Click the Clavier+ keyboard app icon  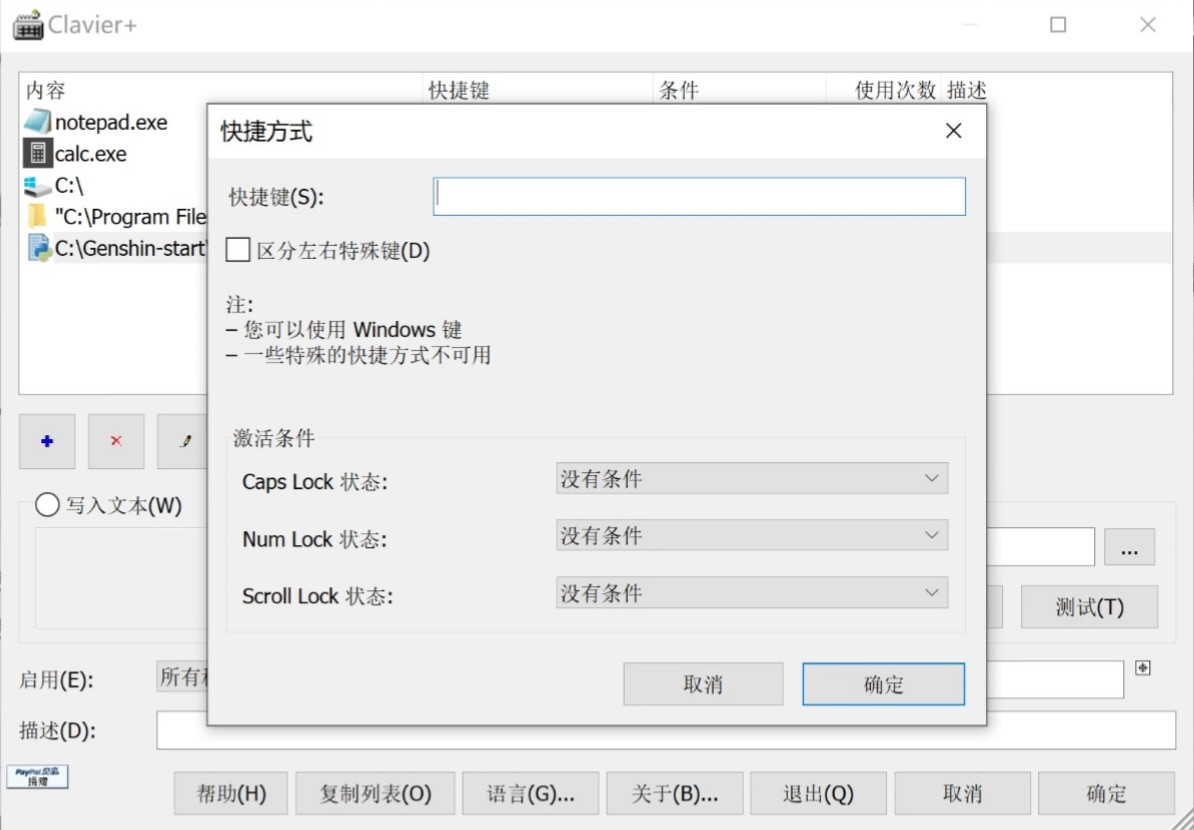pyautogui.click(x=28, y=25)
